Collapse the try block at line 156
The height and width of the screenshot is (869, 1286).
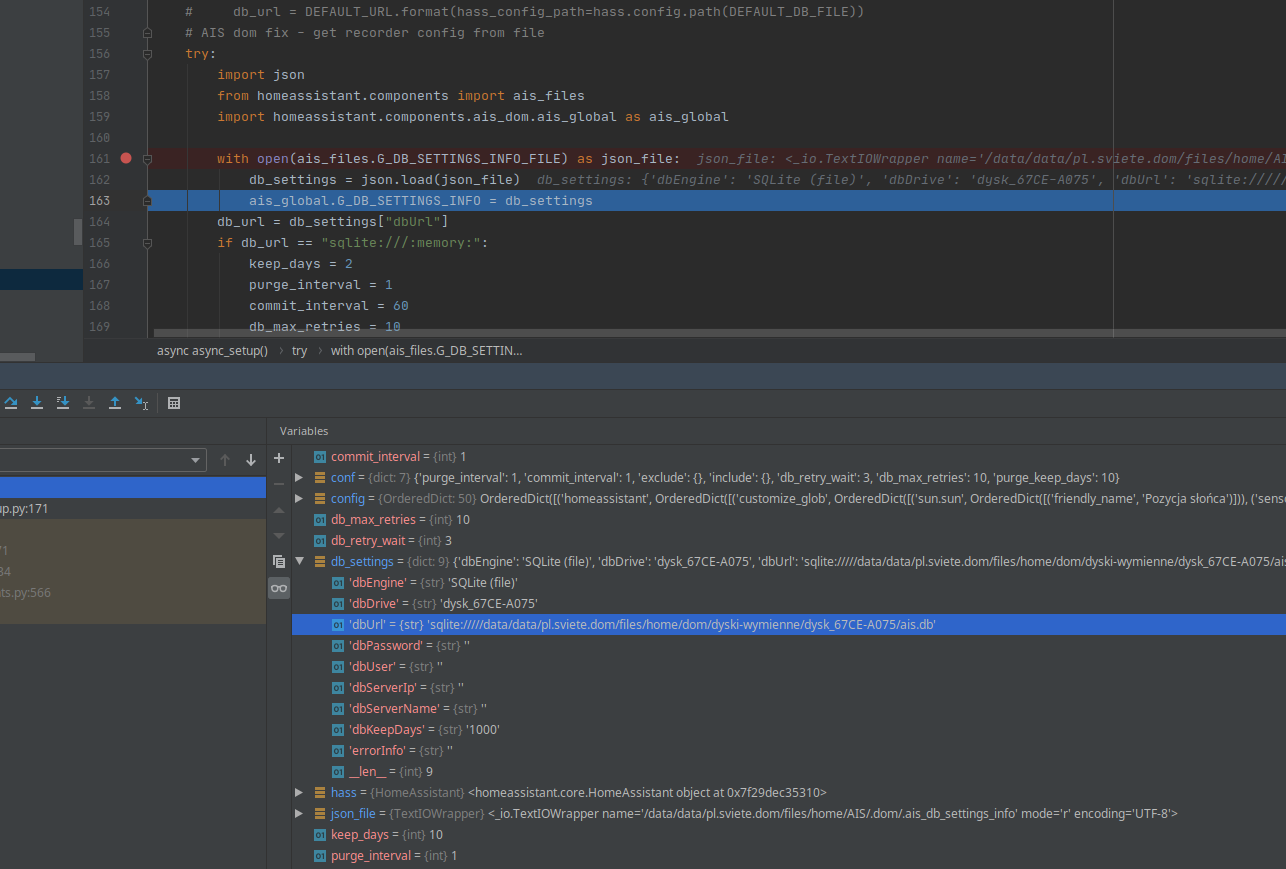147,54
